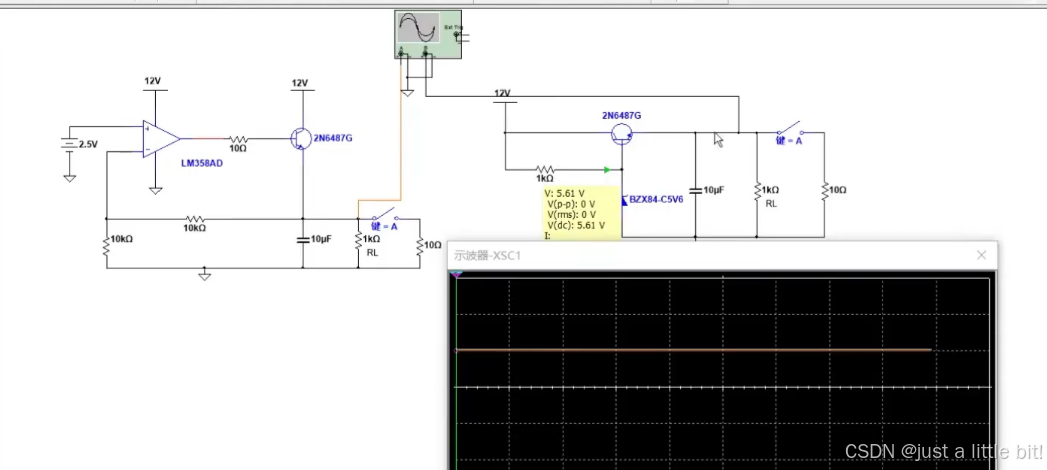Click the oscilloscope's channel B terminal
The height and width of the screenshot is (470, 1047).
point(425,52)
